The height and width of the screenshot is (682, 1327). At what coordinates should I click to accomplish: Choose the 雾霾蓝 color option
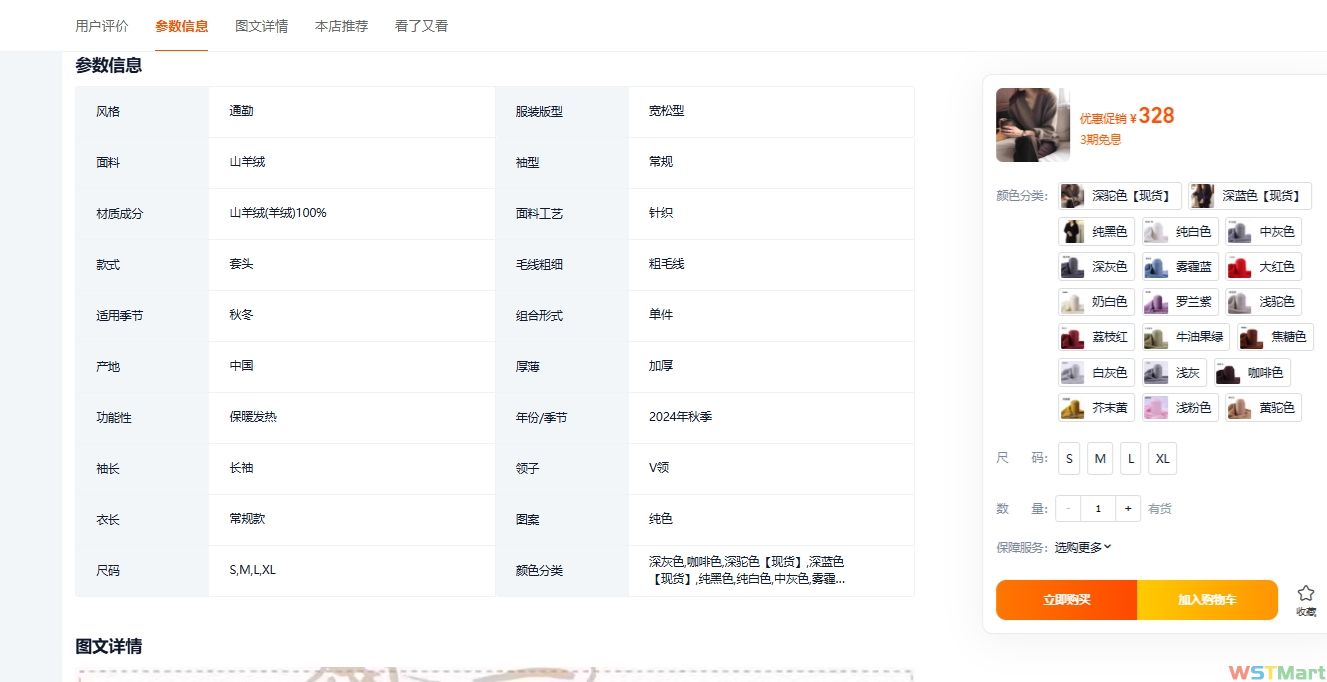(1180, 267)
